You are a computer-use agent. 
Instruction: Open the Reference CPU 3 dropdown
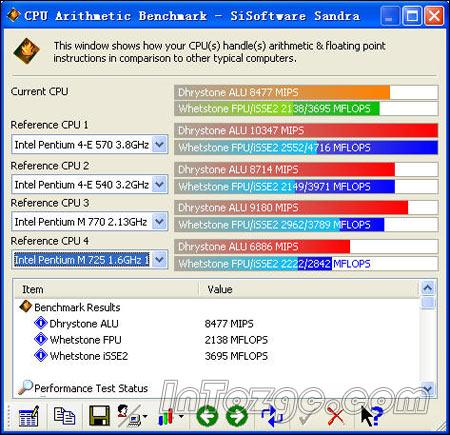click(160, 221)
